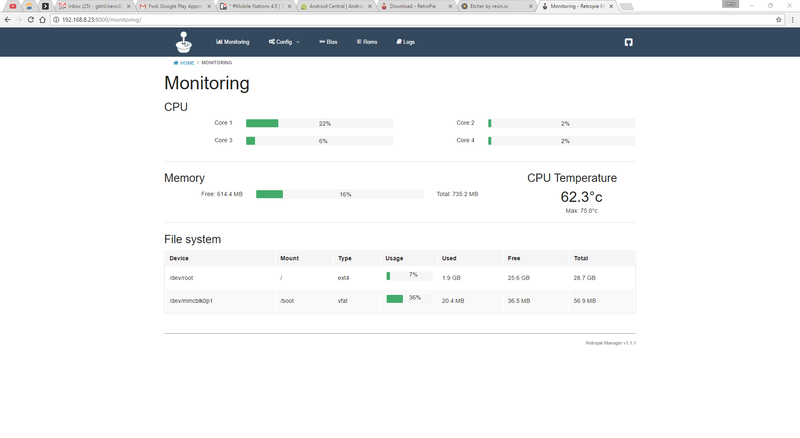This screenshot has width=800, height=438.
Task: Reload the page with refresh icon
Action: coord(31,19)
